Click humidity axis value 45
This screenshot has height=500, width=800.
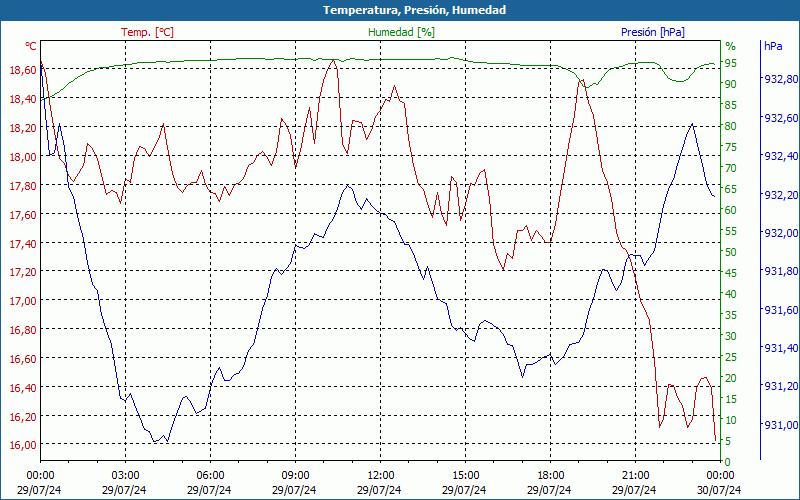pos(731,273)
